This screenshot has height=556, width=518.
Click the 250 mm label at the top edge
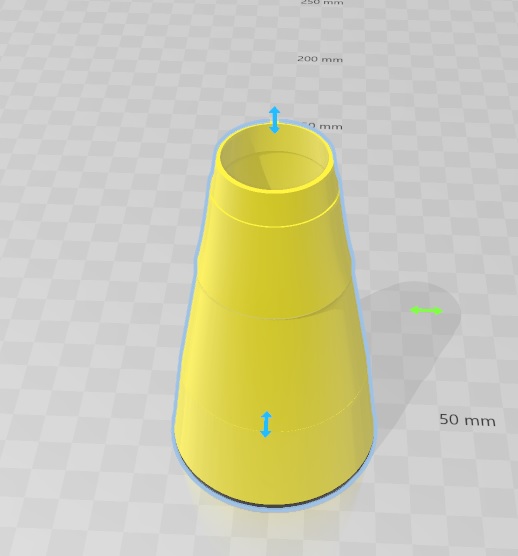[322, 2]
